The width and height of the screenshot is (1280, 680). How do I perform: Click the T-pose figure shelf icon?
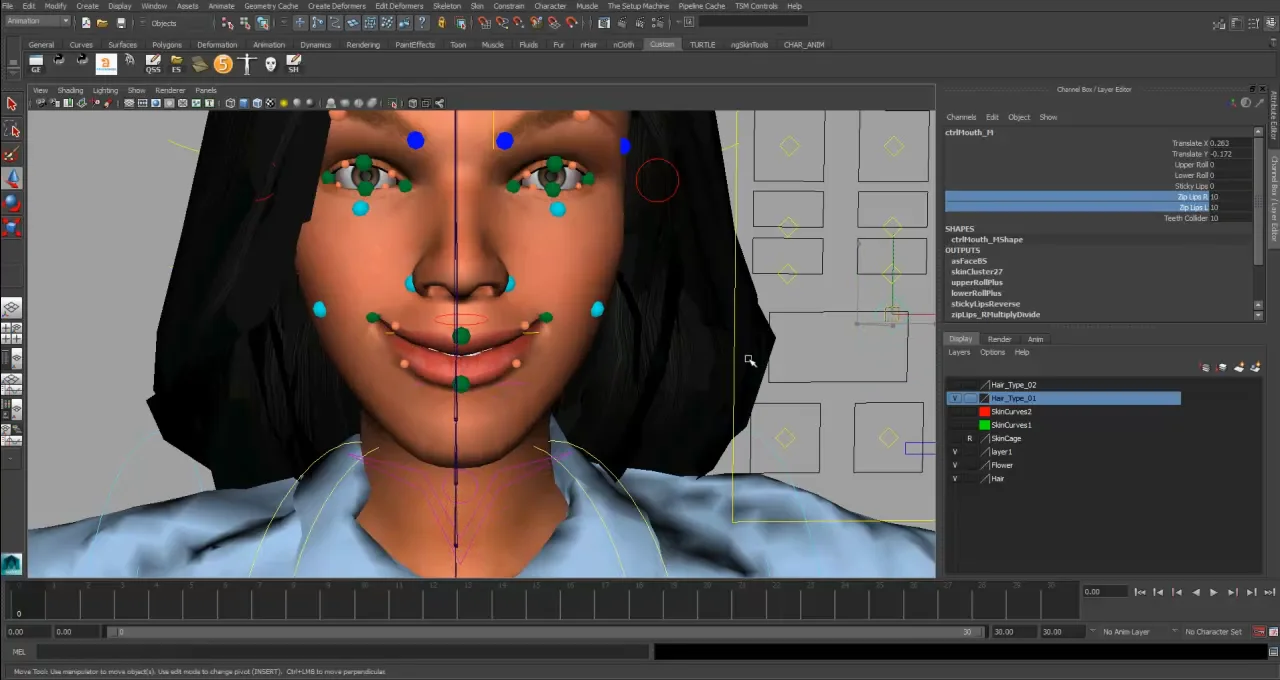pos(247,64)
